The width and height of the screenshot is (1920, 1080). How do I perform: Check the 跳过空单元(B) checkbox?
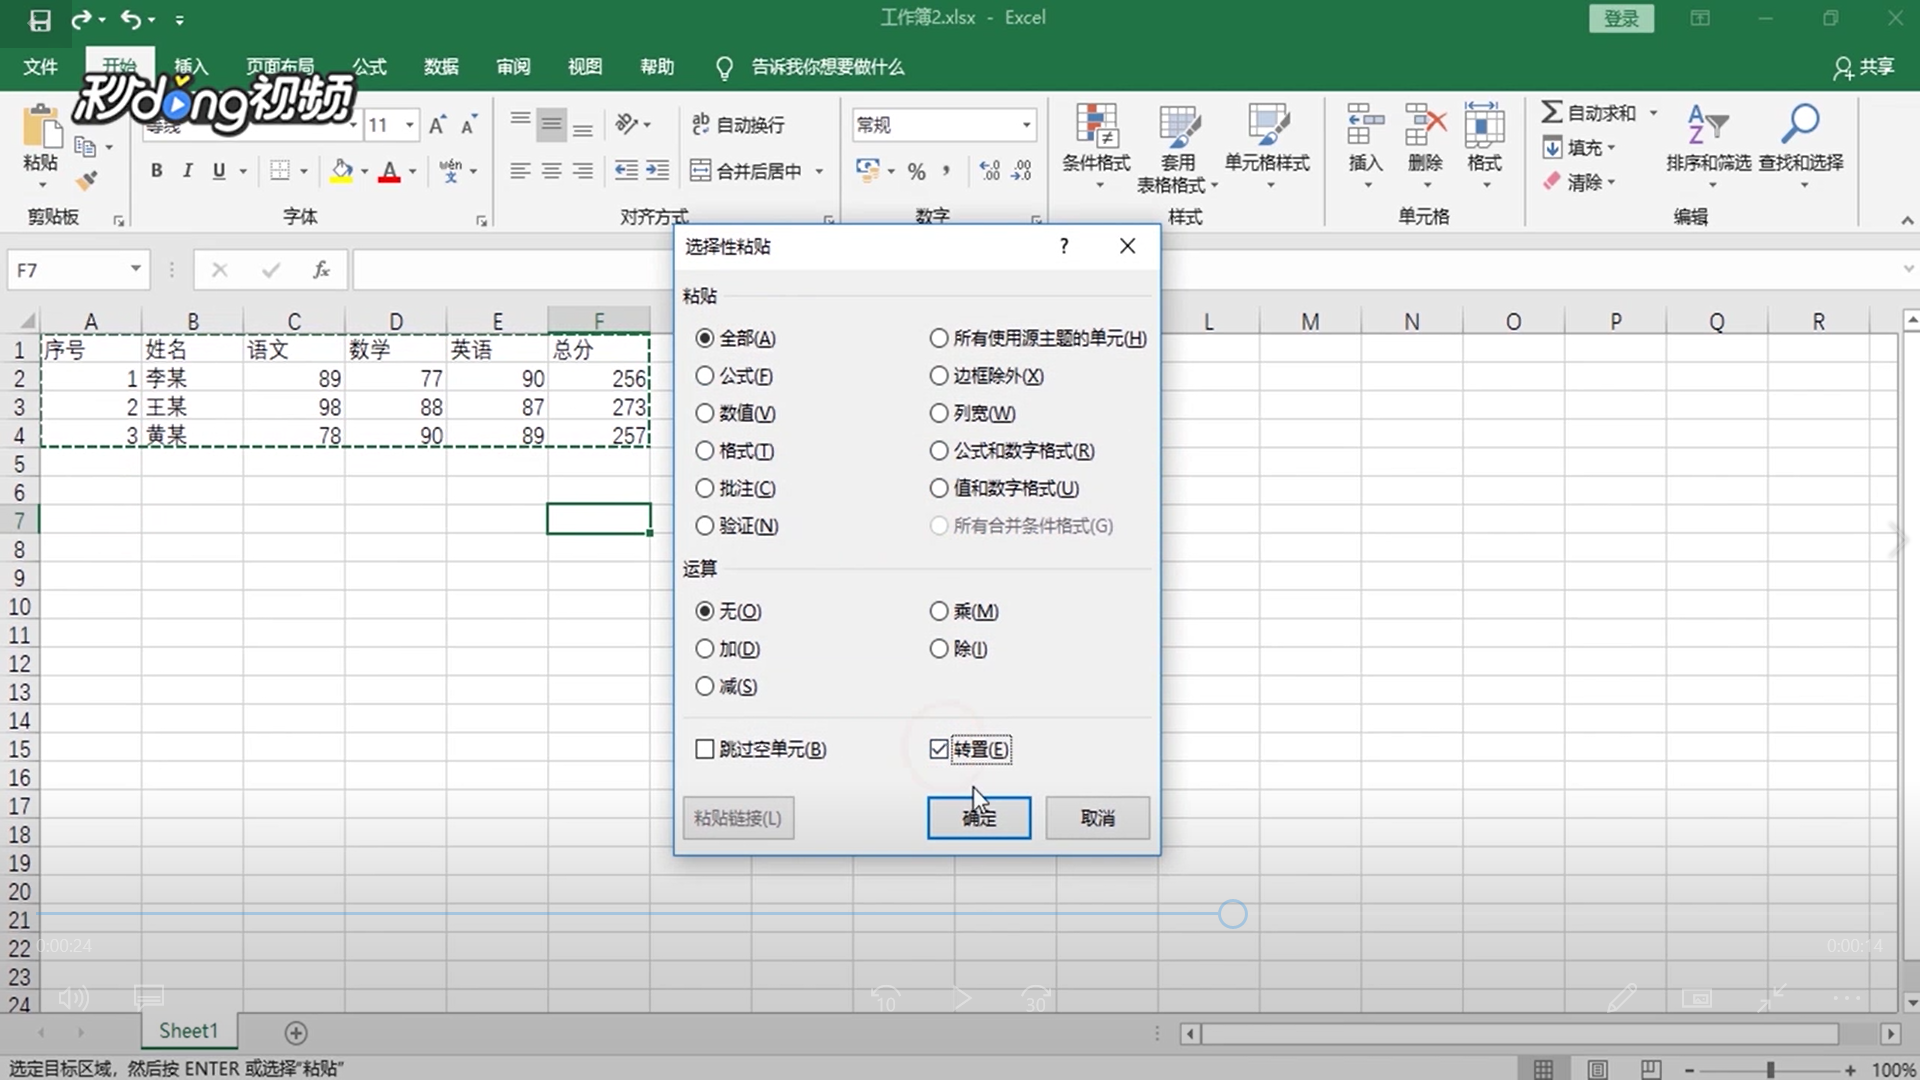(705, 749)
